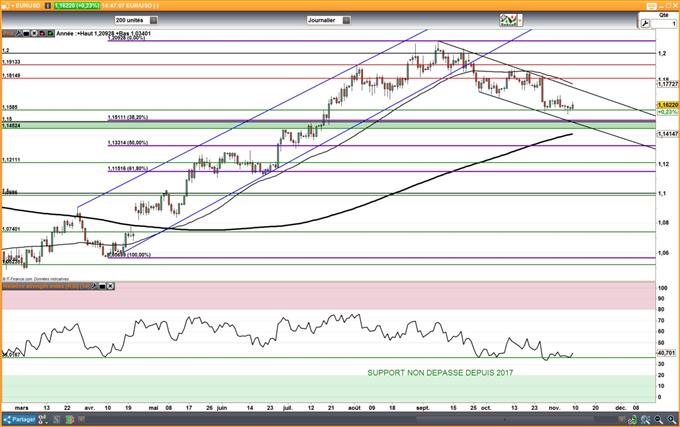Image resolution: width=680 pixels, height=427 pixels.
Task: Click the 1,14147 moving average value tag
Action: point(668,134)
